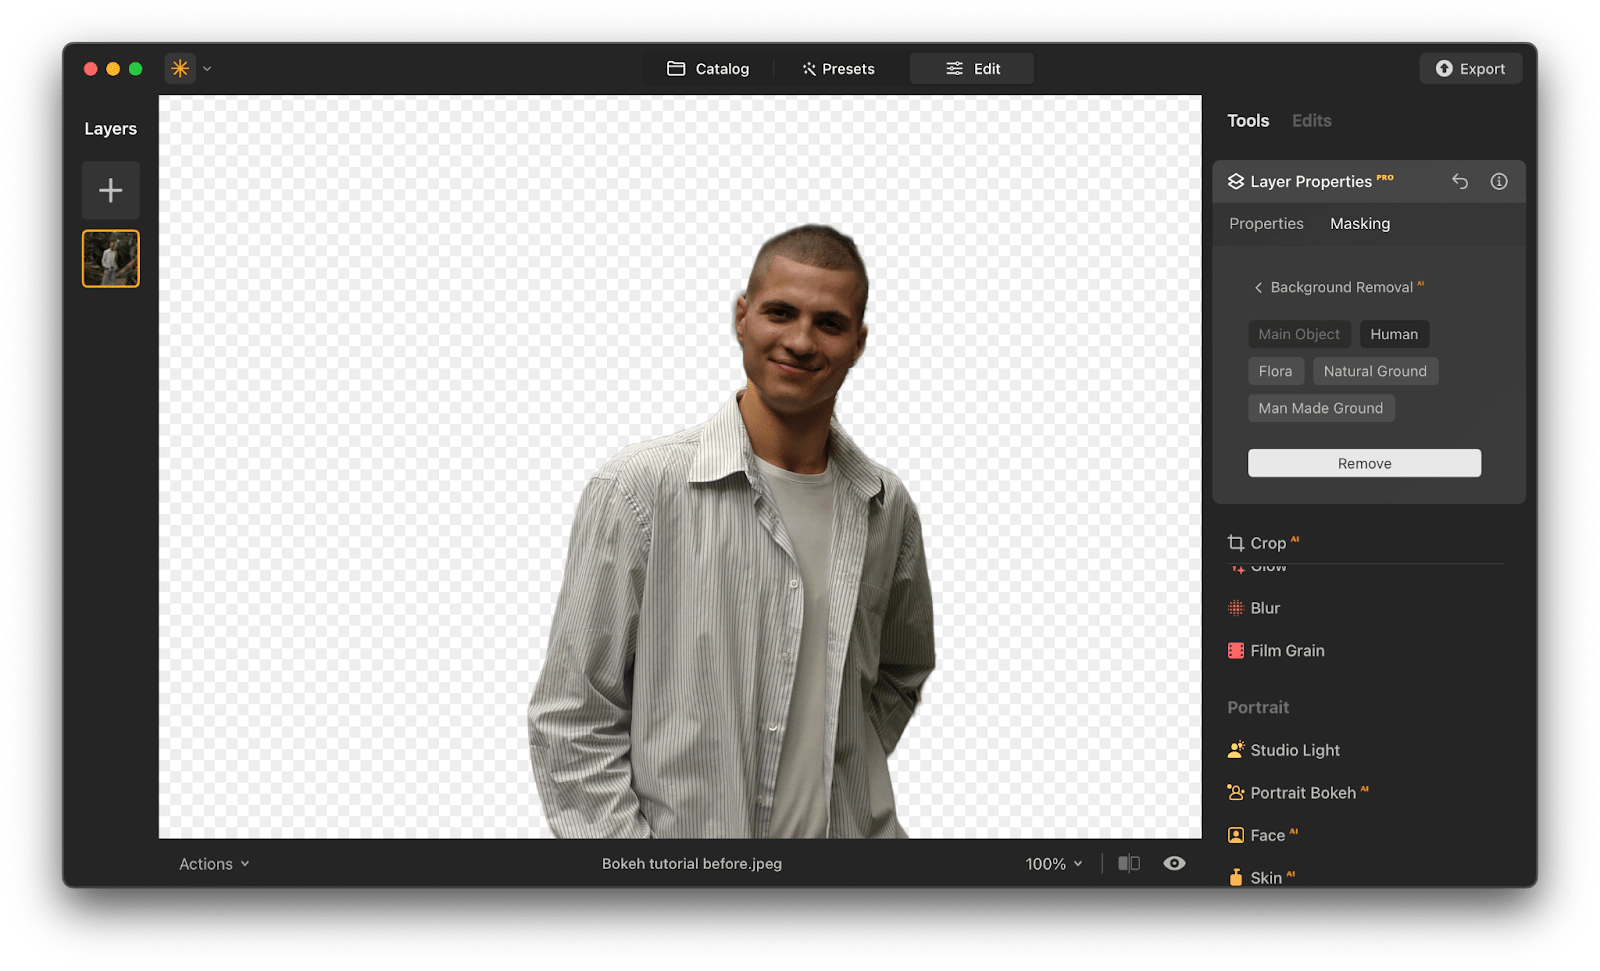Open the 100% zoom level dropdown
Viewport: 1600px width, 971px height.
1052,863
